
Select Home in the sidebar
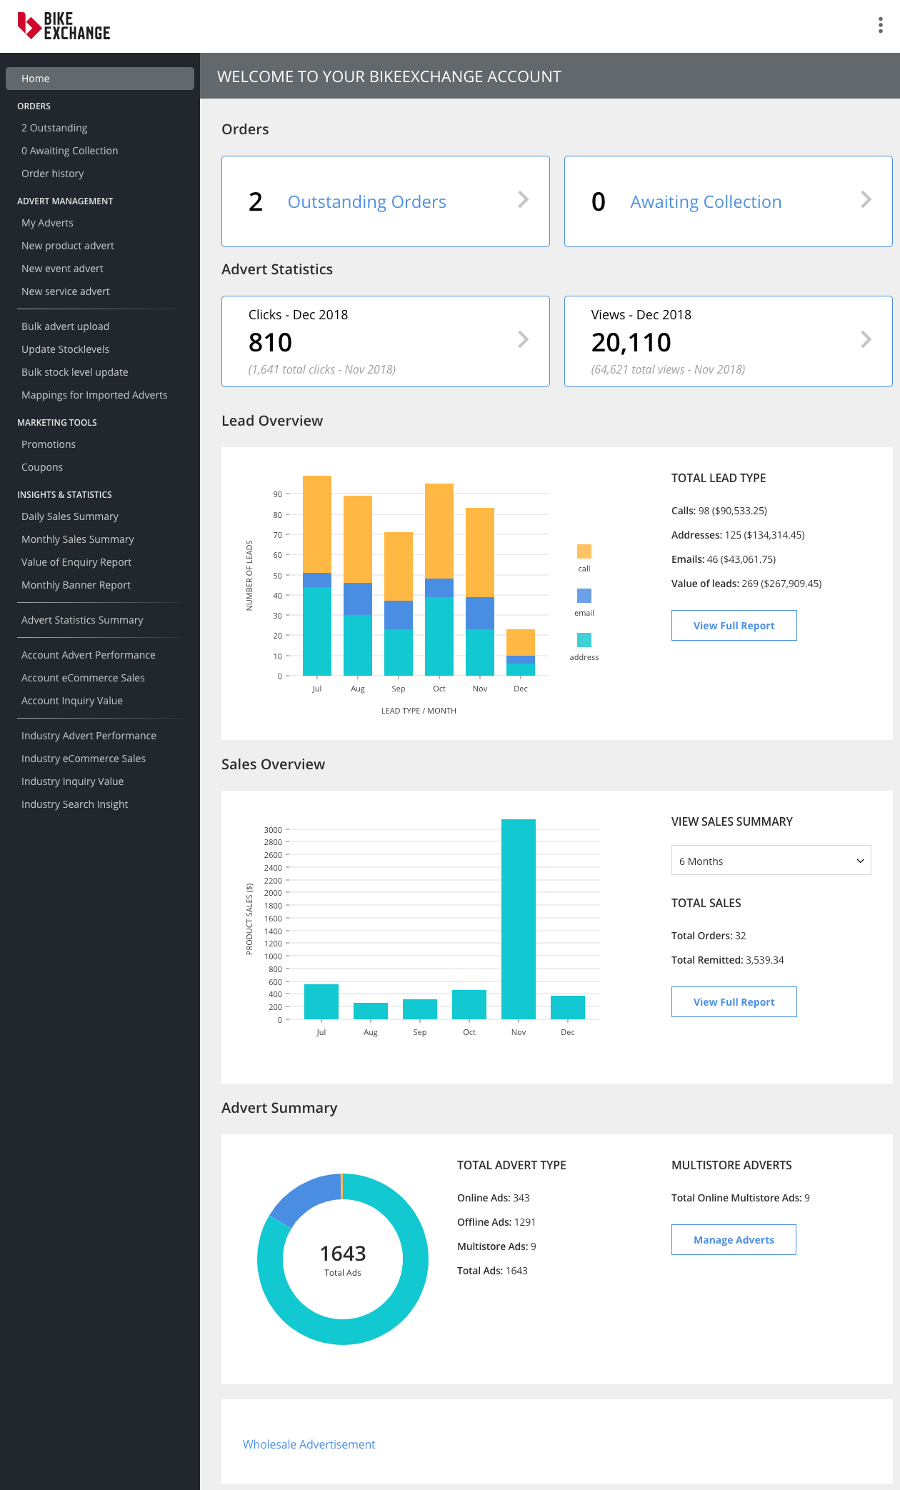click(x=100, y=78)
